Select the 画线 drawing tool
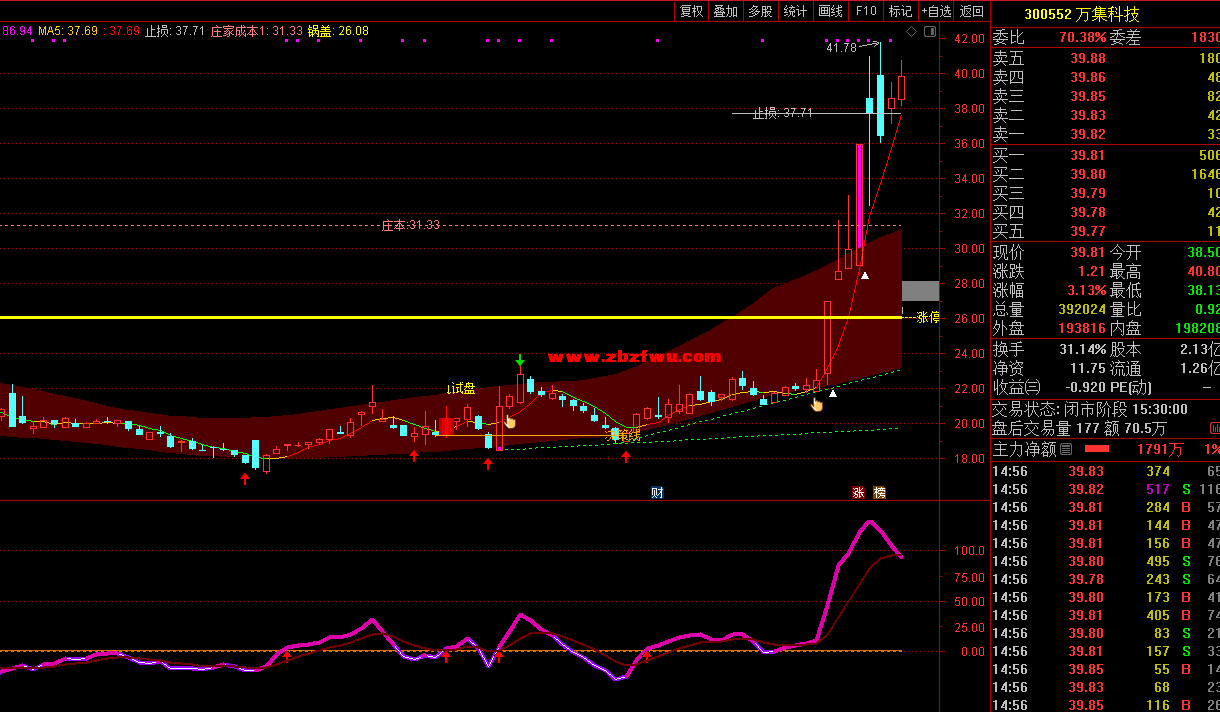 click(830, 11)
